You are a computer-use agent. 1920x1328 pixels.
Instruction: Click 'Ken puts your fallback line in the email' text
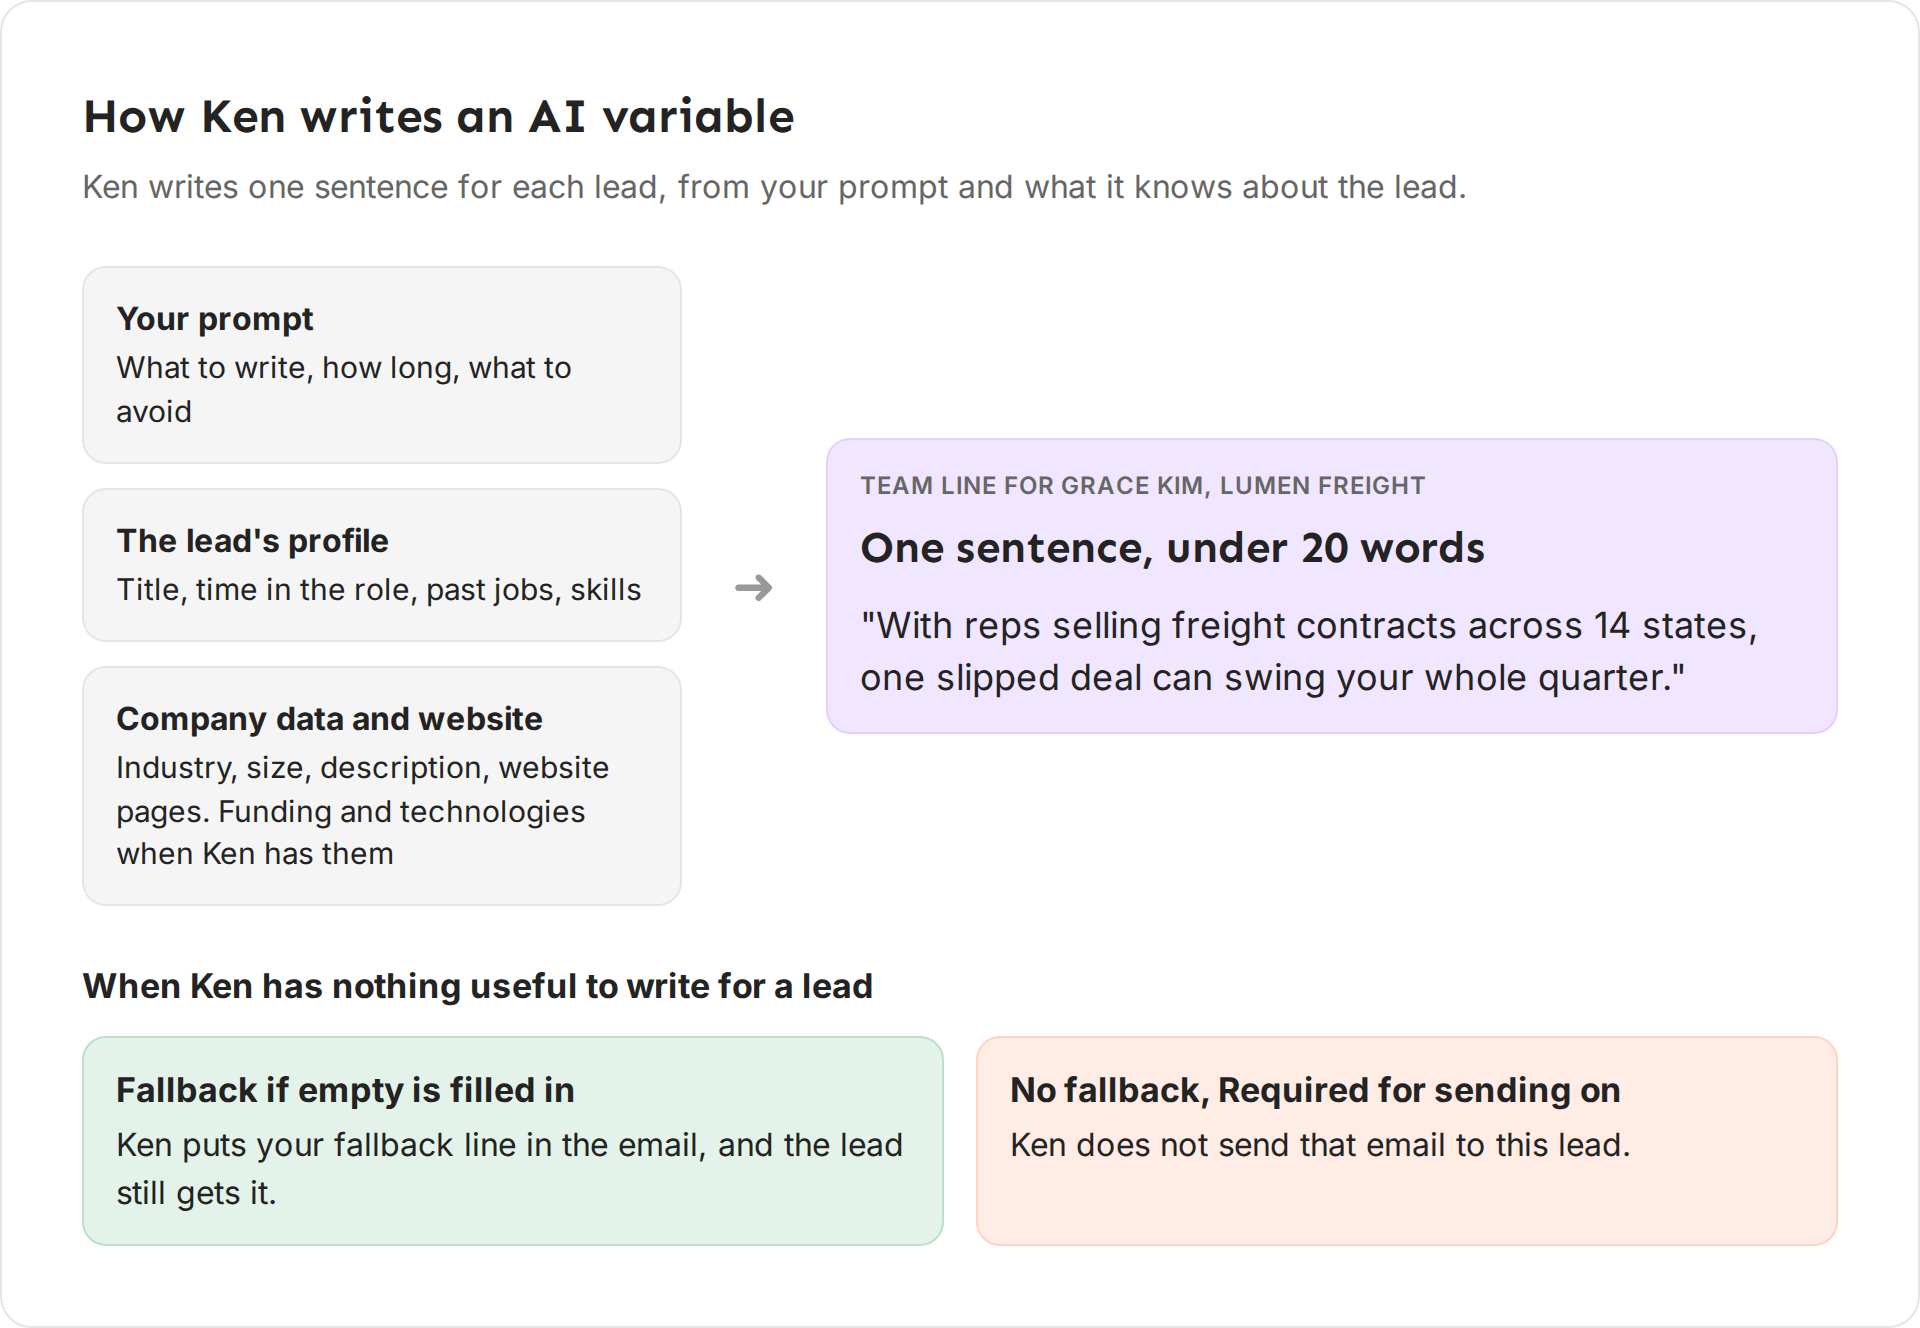[x=510, y=1168]
